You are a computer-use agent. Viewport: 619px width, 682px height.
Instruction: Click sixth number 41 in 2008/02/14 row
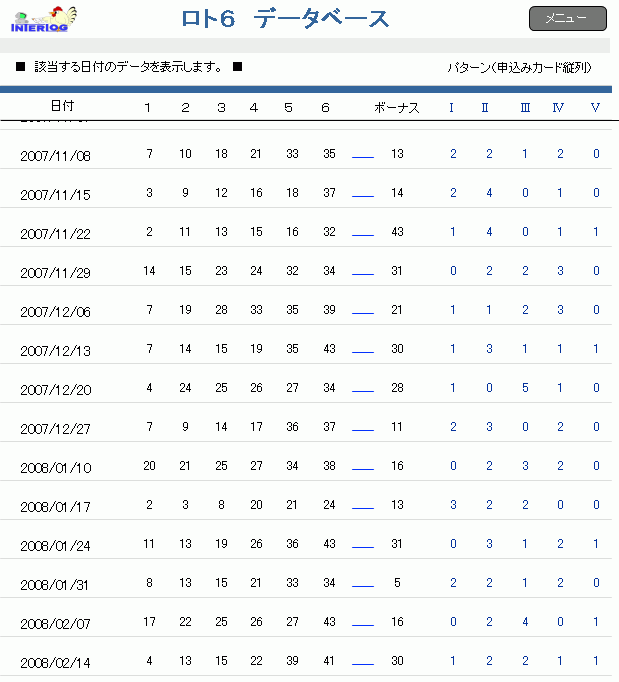[x=329, y=661]
